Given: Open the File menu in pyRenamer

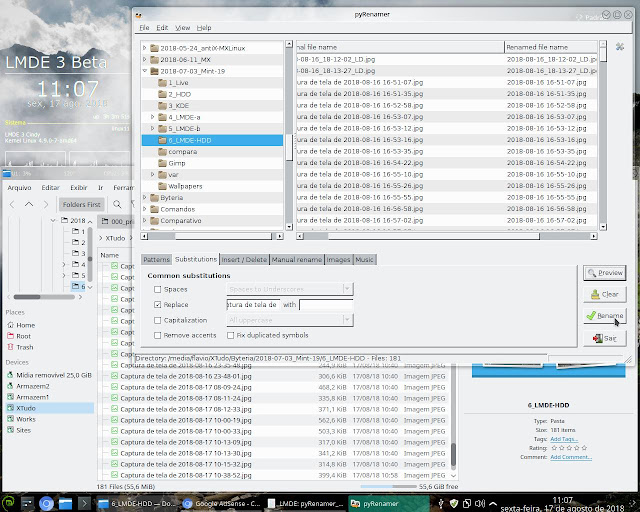Looking at the screenshot, I should pos(144,28).
